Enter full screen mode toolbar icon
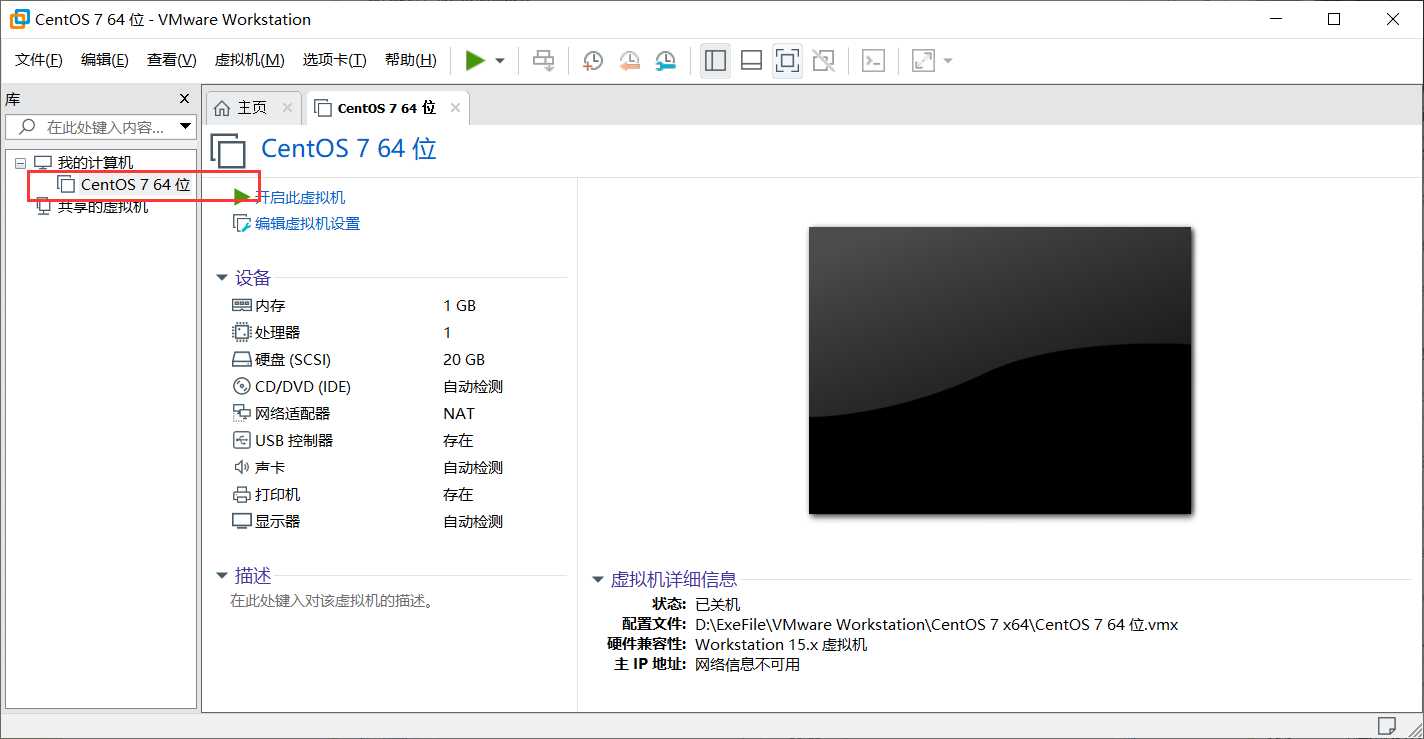Viewport: 1424px width, 739px height. (x=787, y=61)
